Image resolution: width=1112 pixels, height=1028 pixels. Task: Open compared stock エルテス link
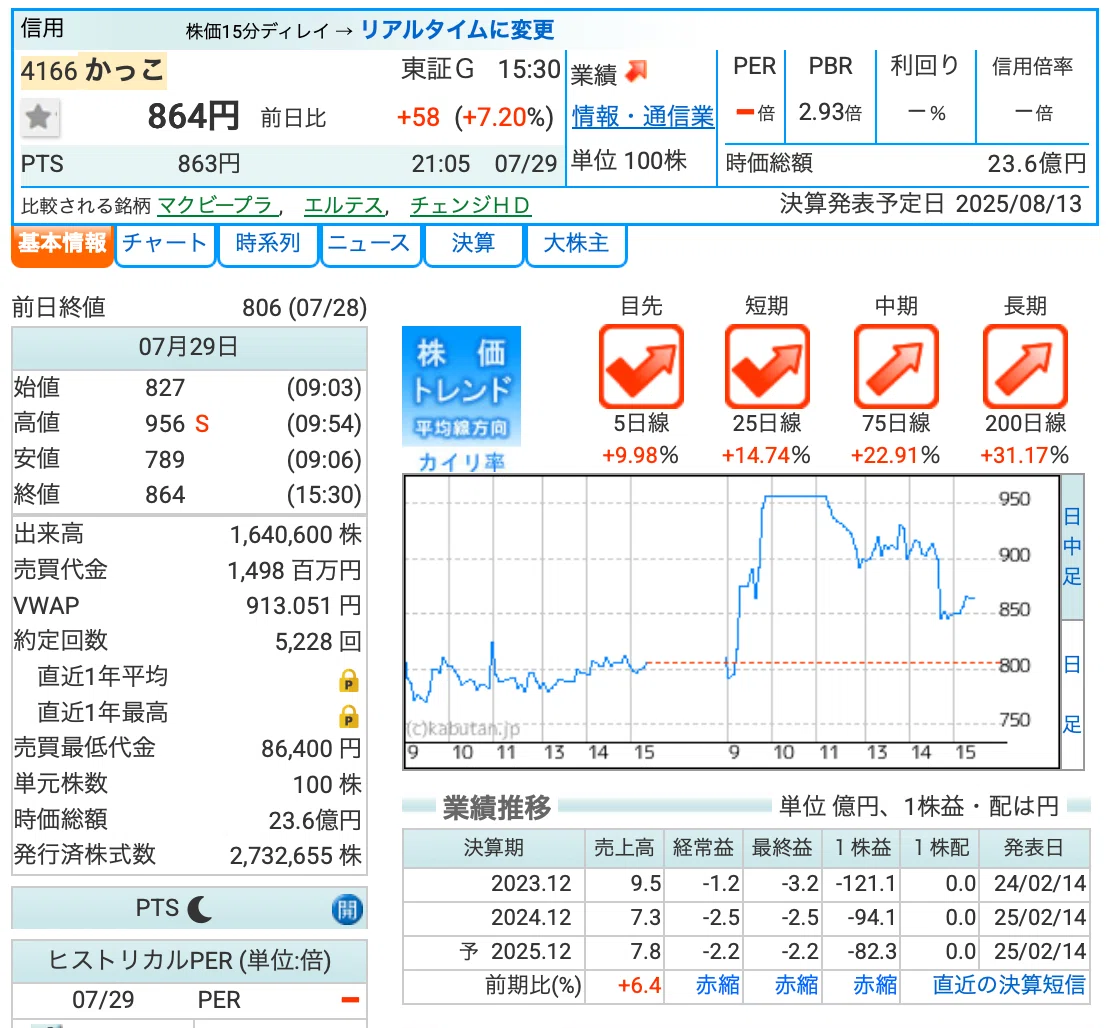[x=344, y=206]
